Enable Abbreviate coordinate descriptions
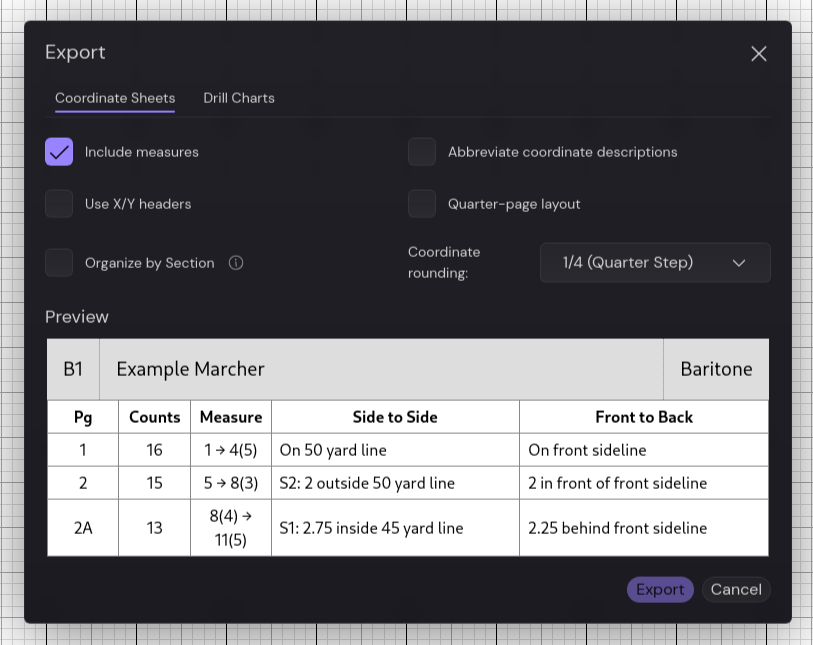Screen dimensions: 813x645 [422, 152]
